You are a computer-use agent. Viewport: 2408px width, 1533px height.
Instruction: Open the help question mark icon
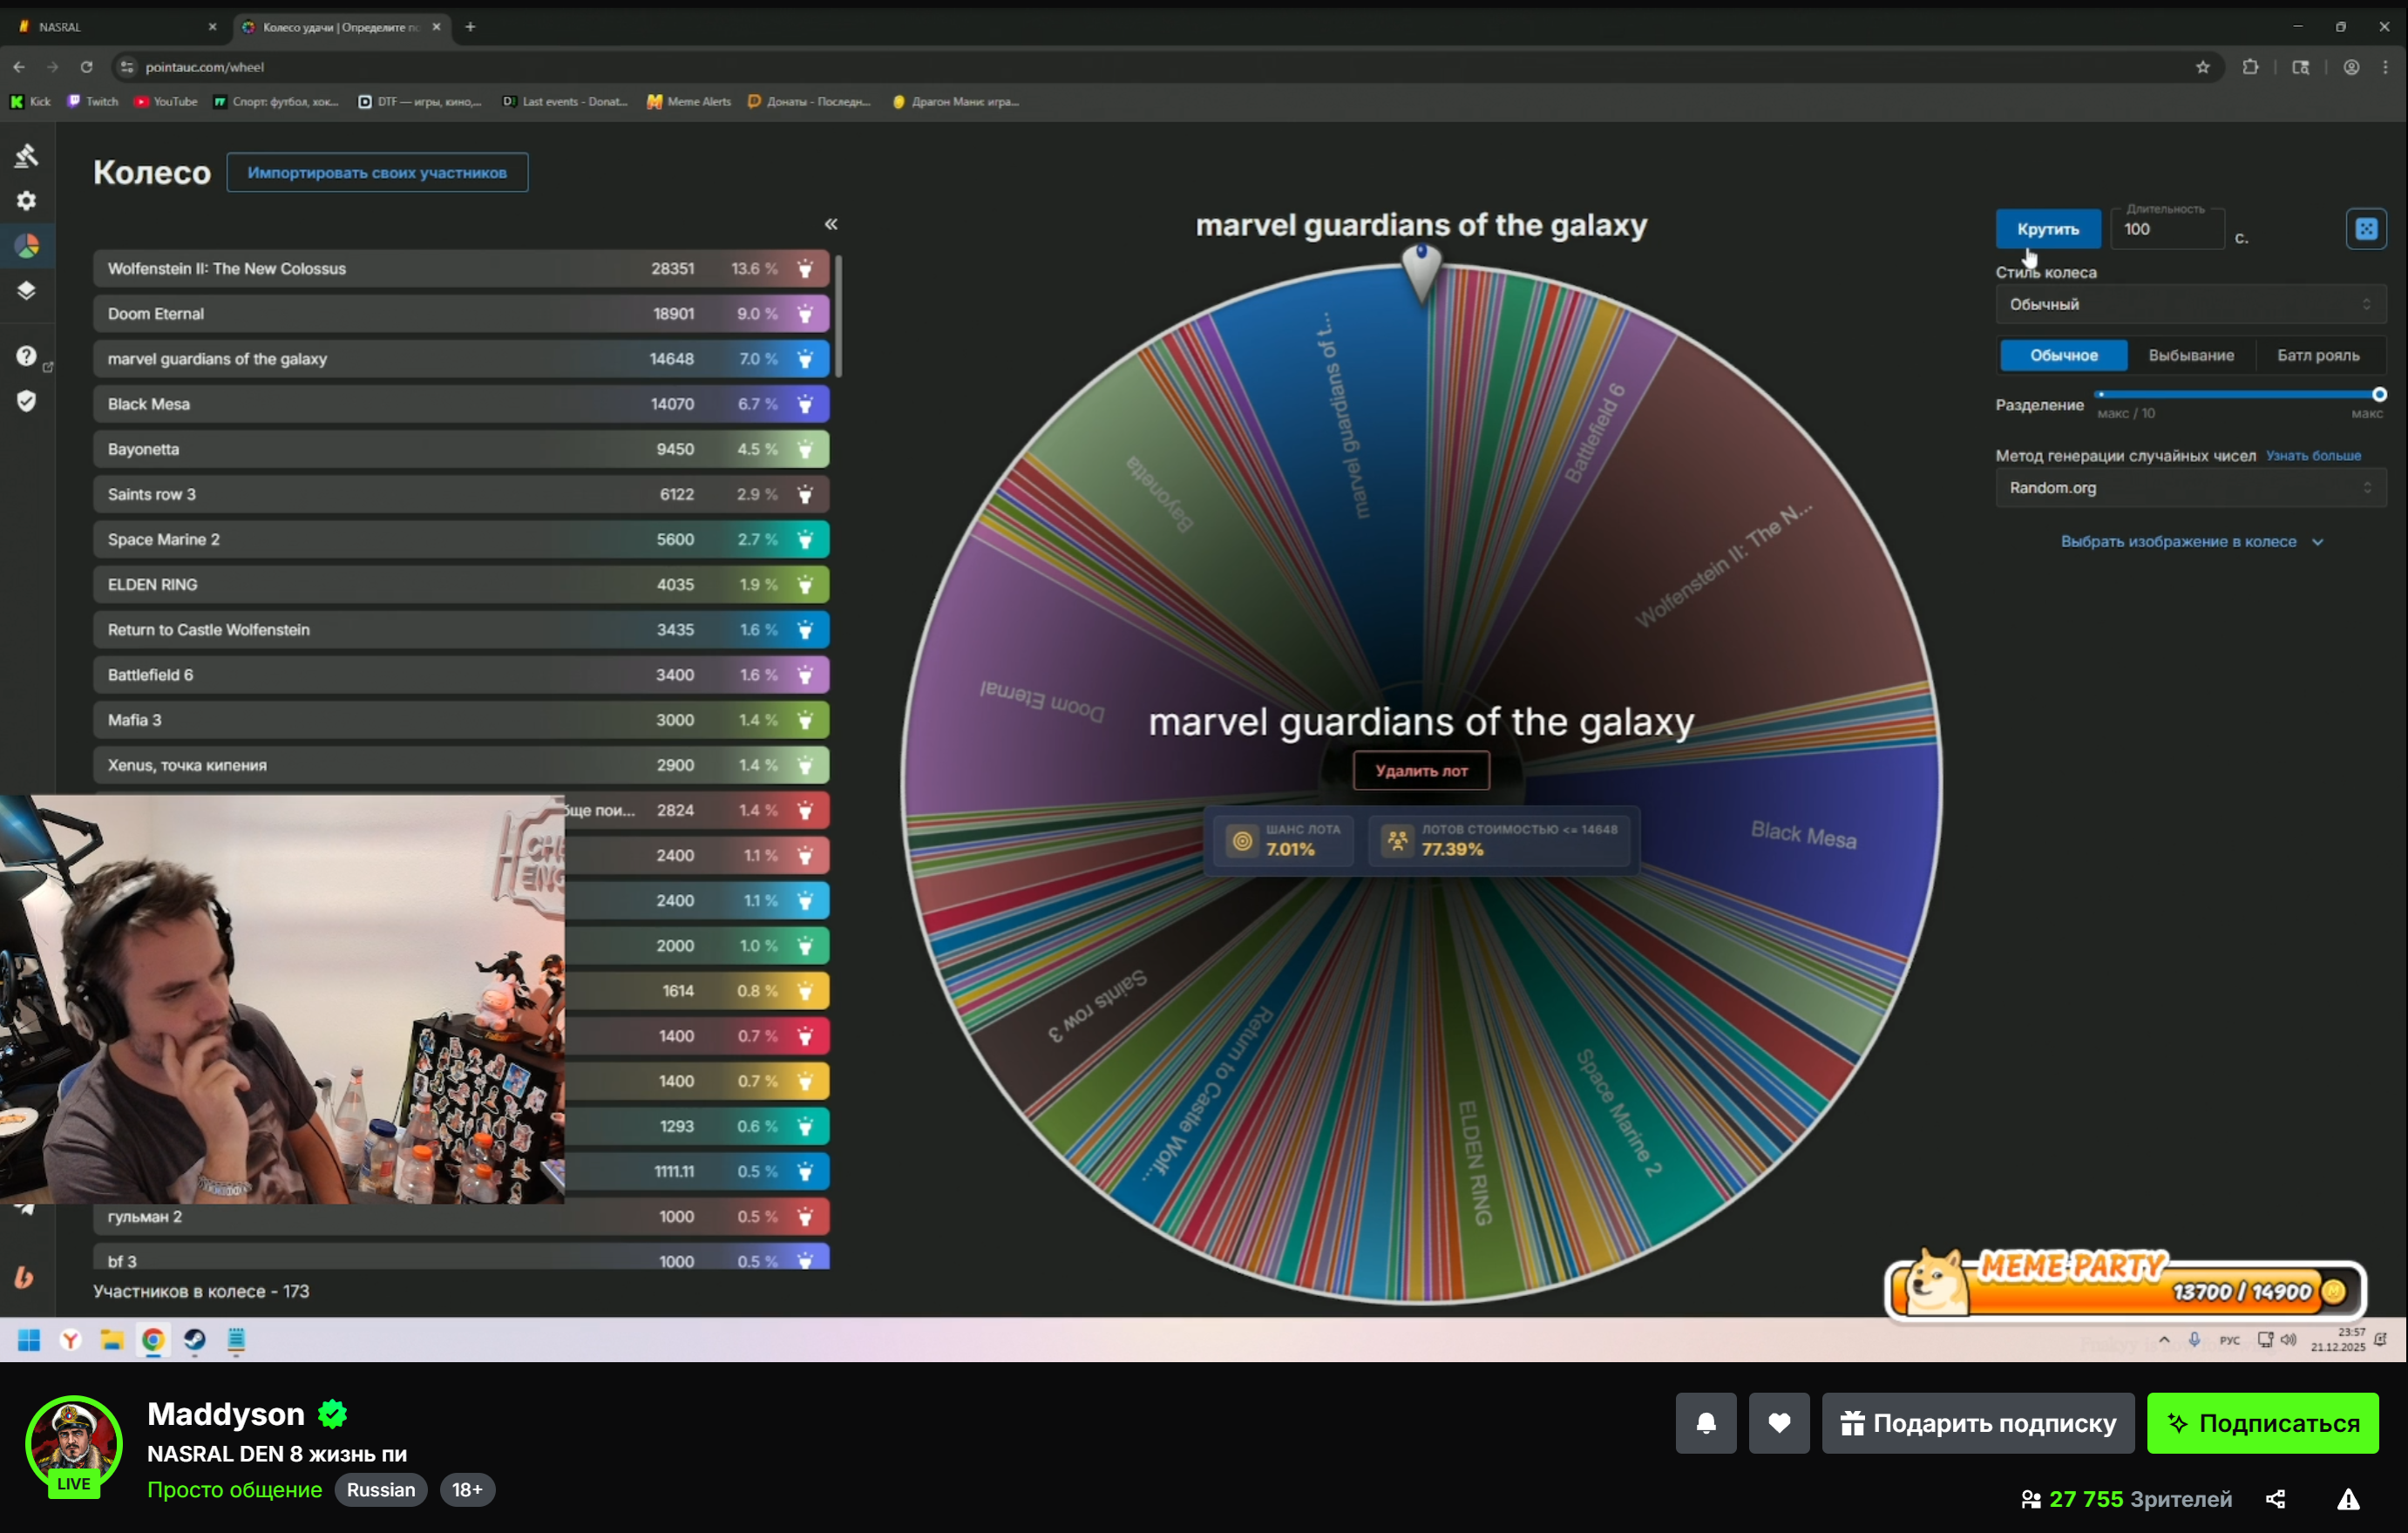[27, 356]
